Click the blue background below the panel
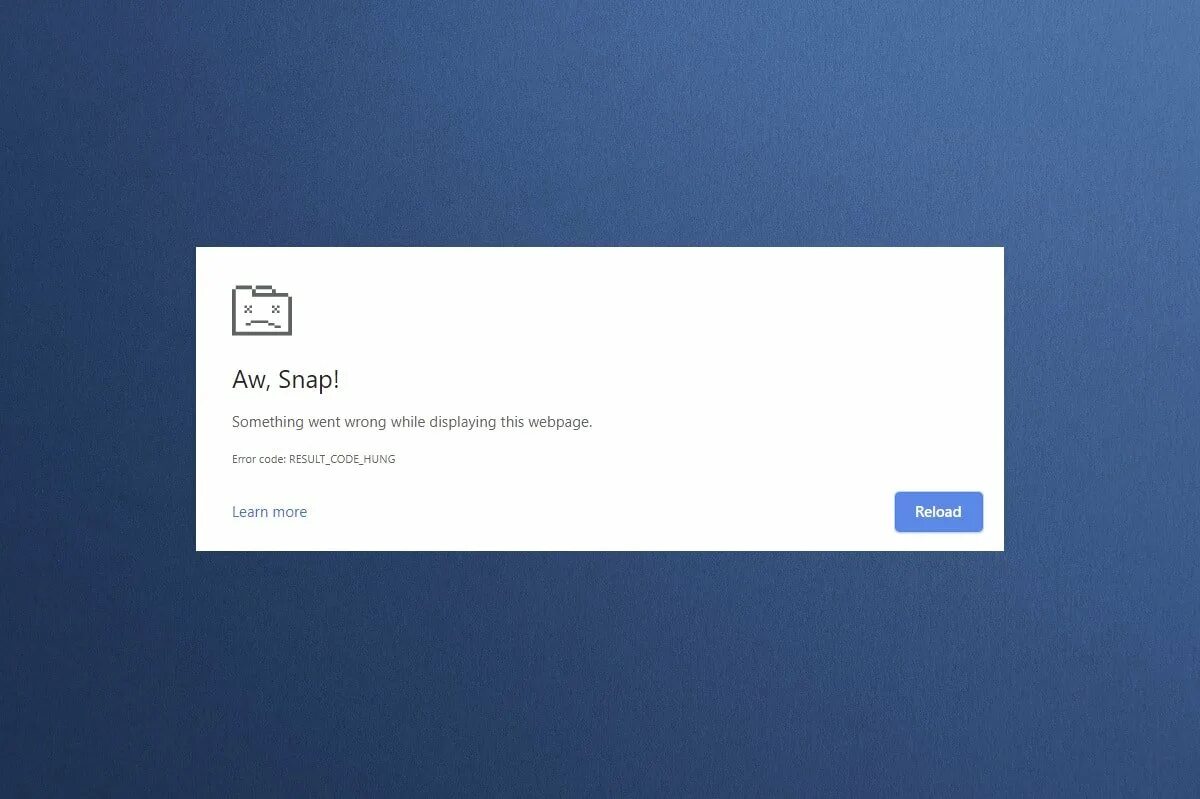This screenshot has width=1200, height=799. pos(600,675)
